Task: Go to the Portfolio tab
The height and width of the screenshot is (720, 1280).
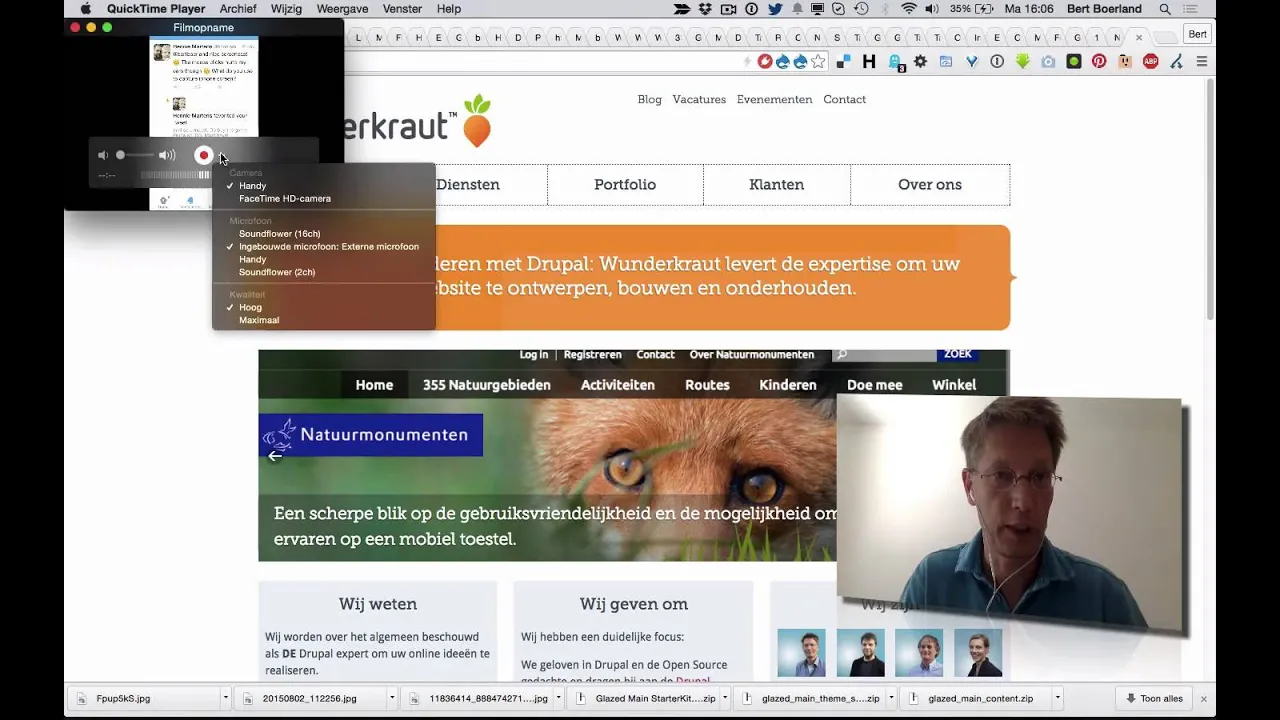Action: pos(625,185)
